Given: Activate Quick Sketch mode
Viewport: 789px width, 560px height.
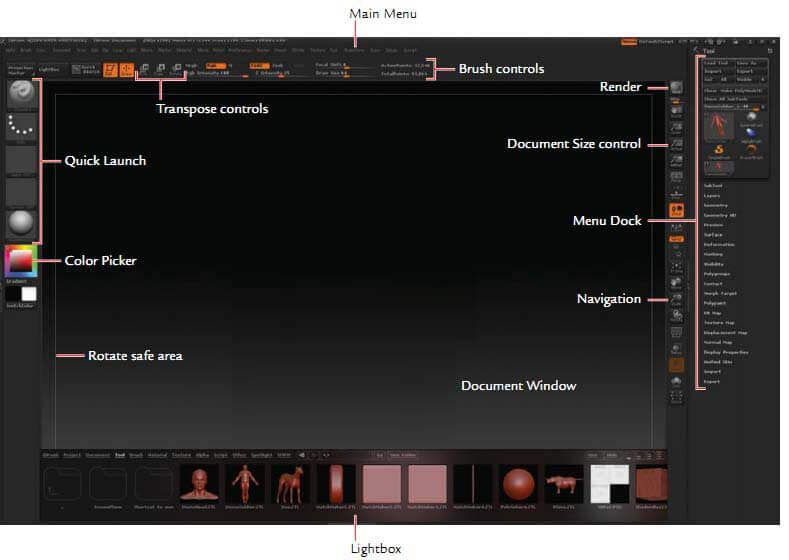Looking at the screenshot, I should pyautogui.click(x=85, y=69).
